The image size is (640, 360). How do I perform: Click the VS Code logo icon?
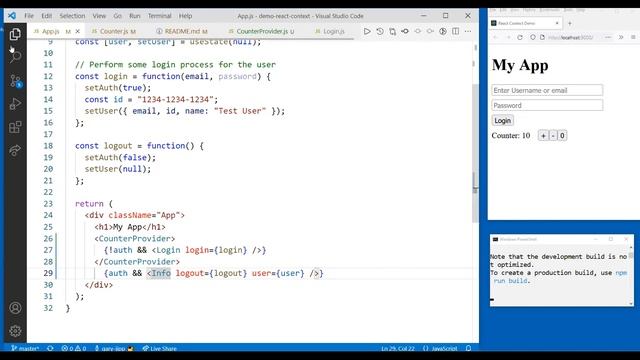tap(12, 16)
